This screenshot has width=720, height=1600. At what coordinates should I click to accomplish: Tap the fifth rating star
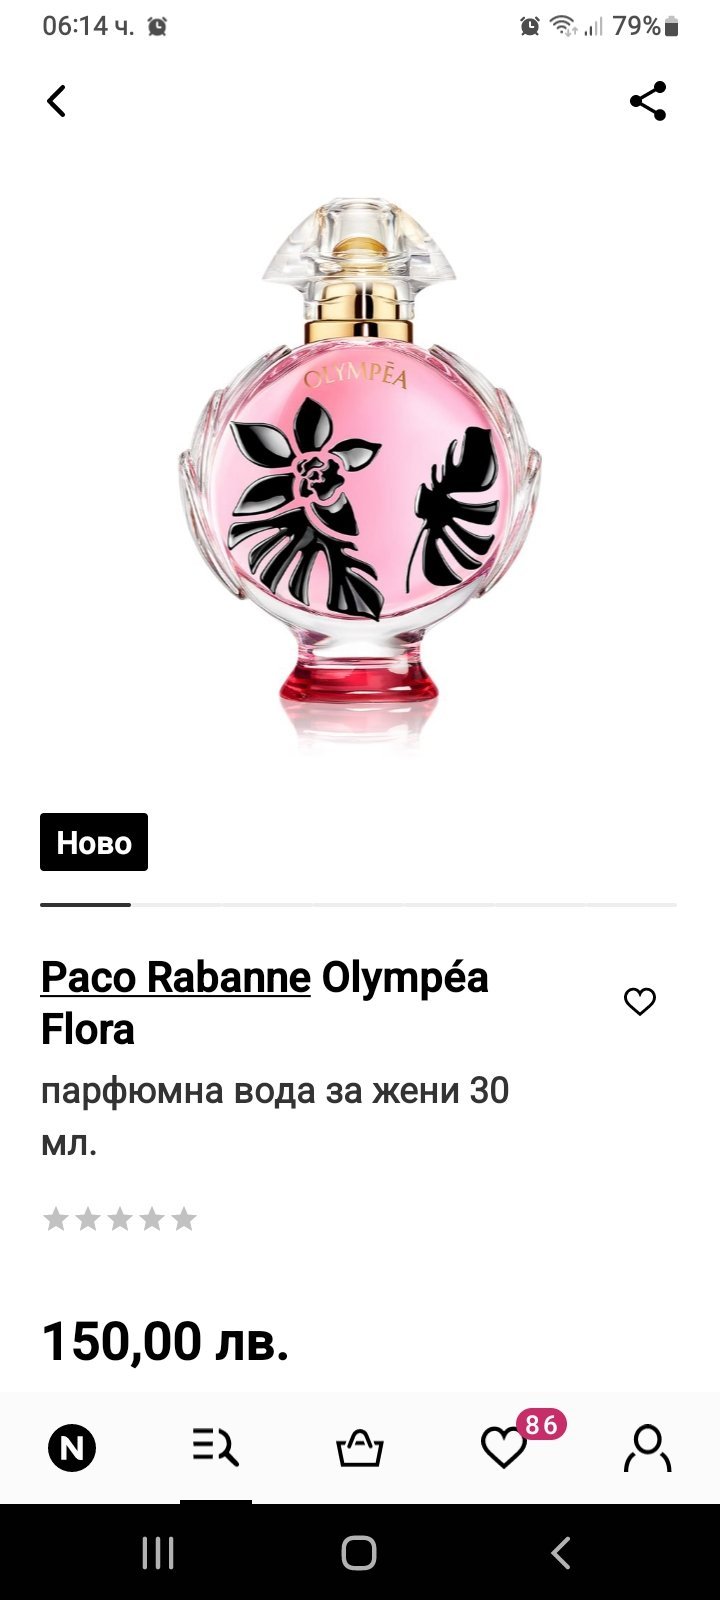pyautogui.click(x=184, y=1219)
